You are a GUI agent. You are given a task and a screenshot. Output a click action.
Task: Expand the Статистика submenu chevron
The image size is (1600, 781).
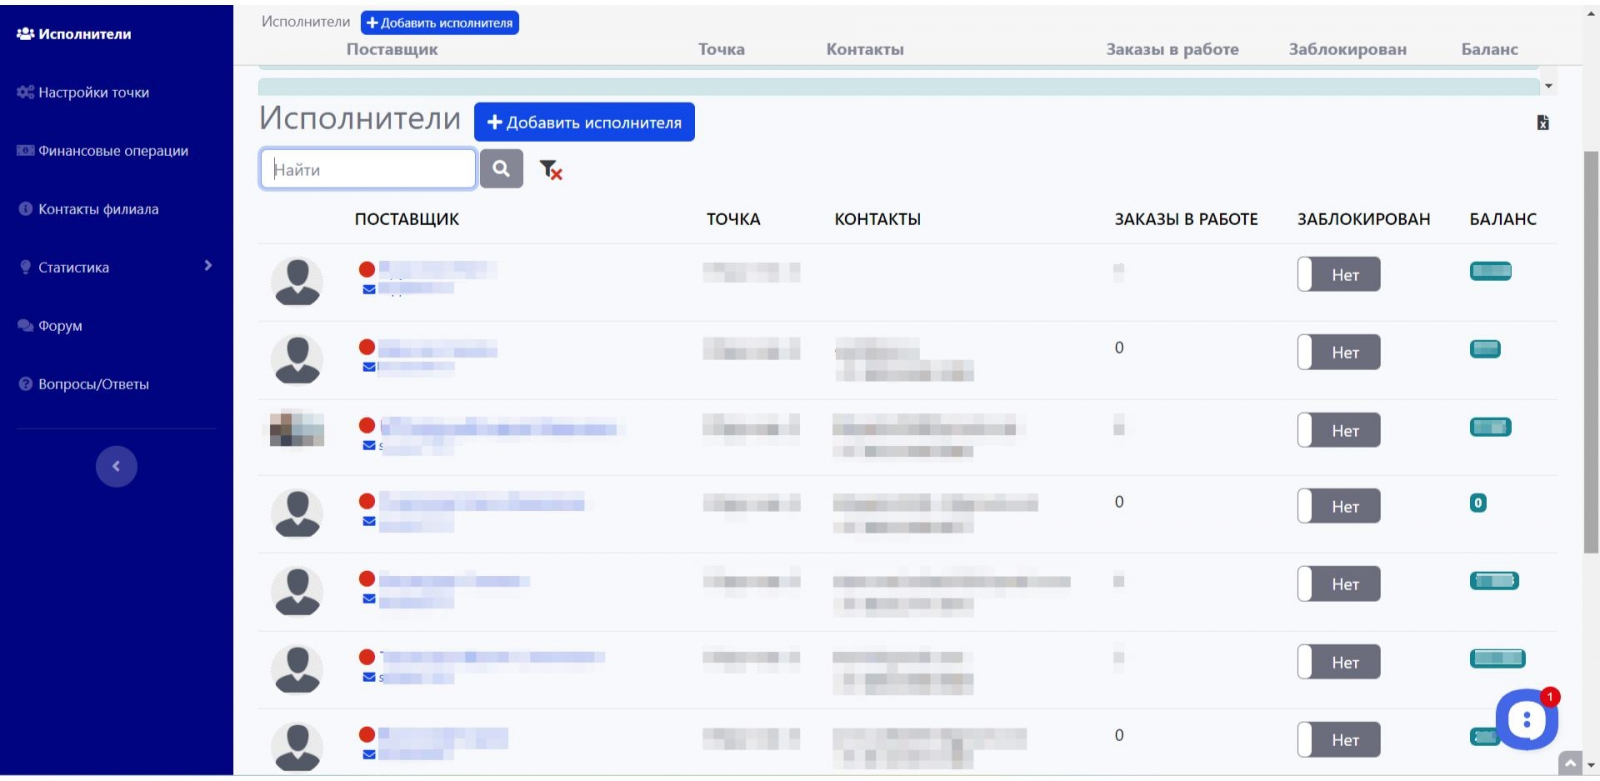point(208,266)
